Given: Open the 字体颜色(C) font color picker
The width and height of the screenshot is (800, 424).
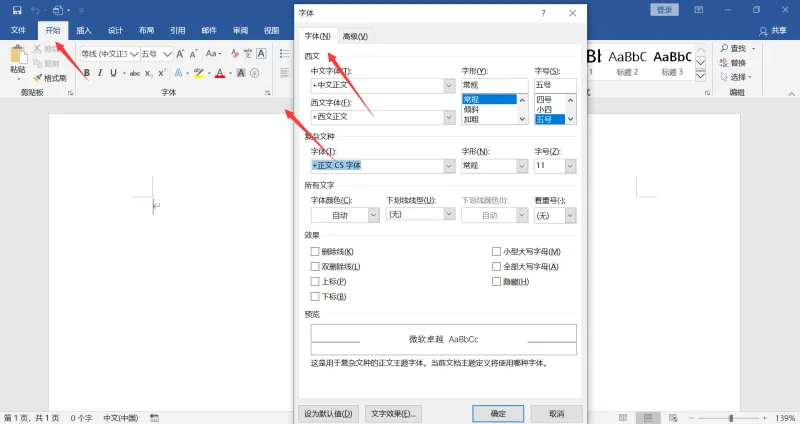Looking at the screenshot, I should click(345, 215).
